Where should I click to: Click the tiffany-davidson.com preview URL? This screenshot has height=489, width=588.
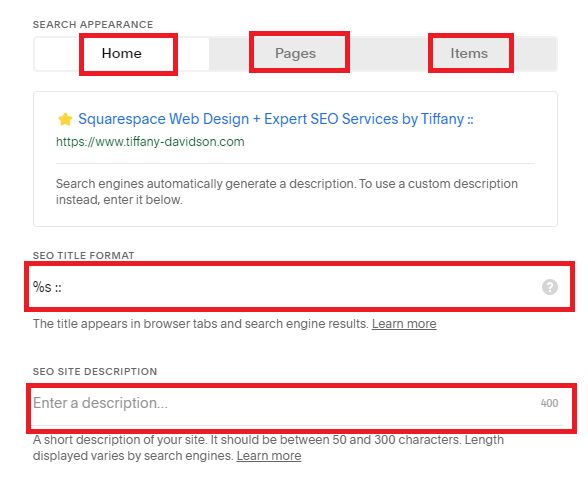[150, 142]
